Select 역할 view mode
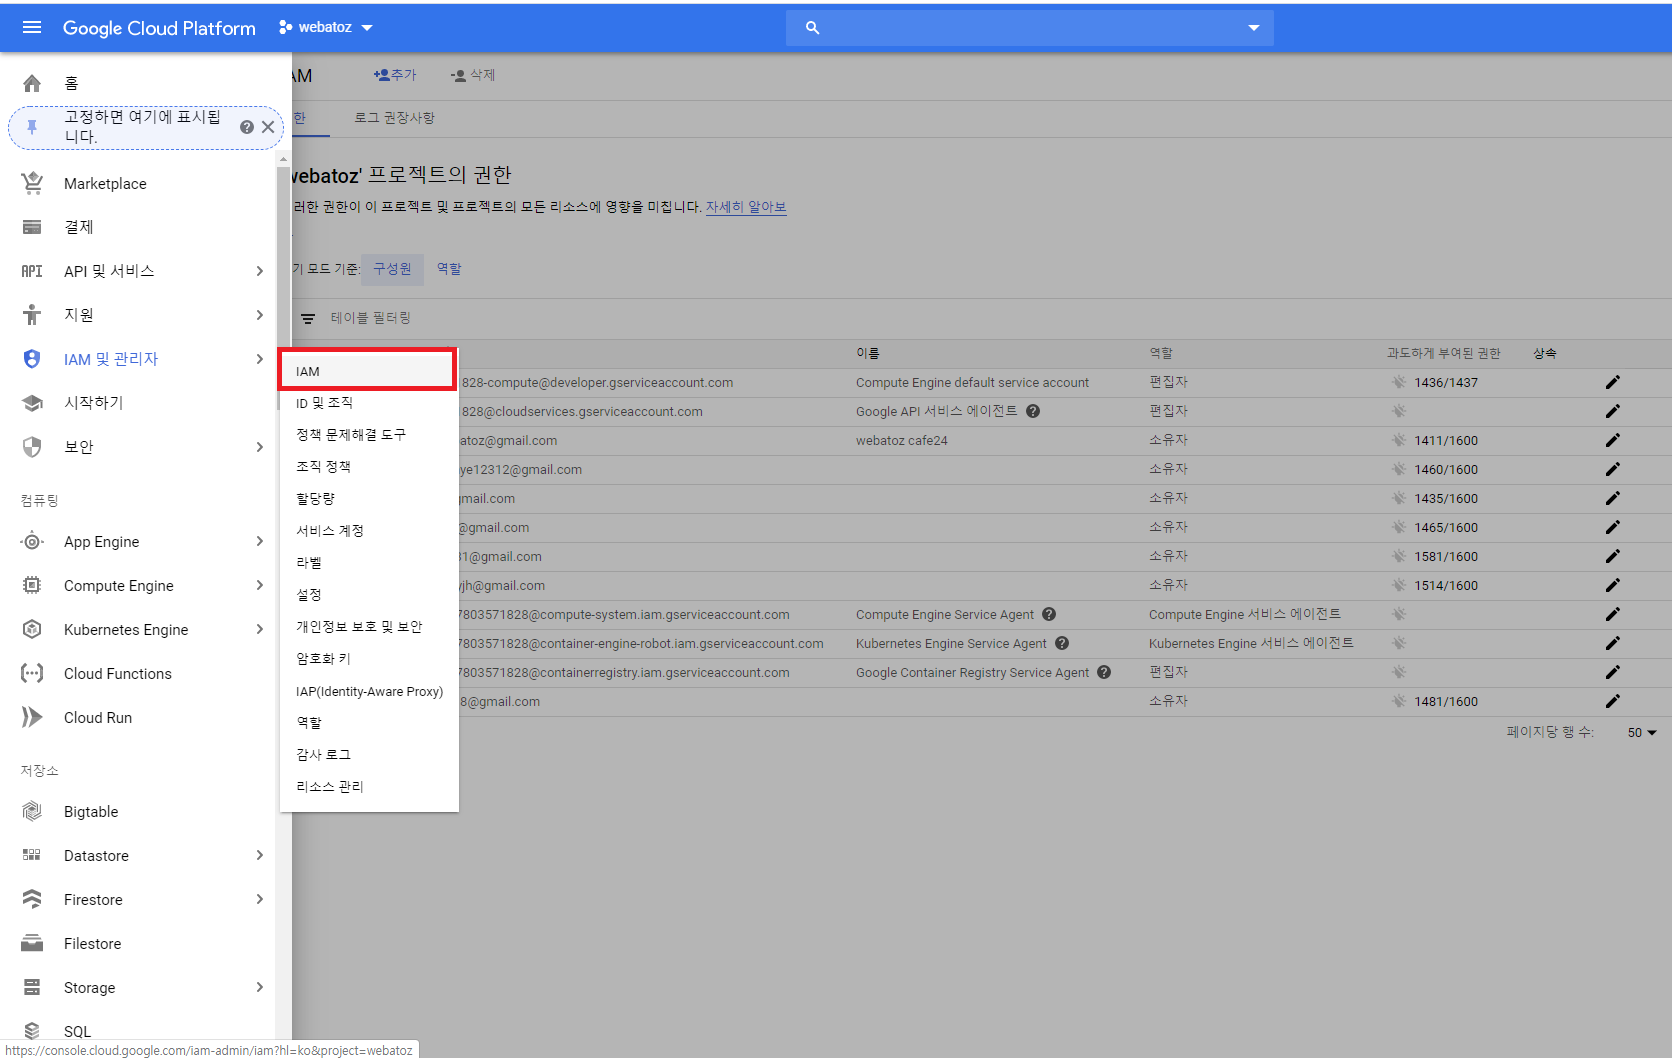Viewport: 1672px width, 1058px height. coord(449,269)
